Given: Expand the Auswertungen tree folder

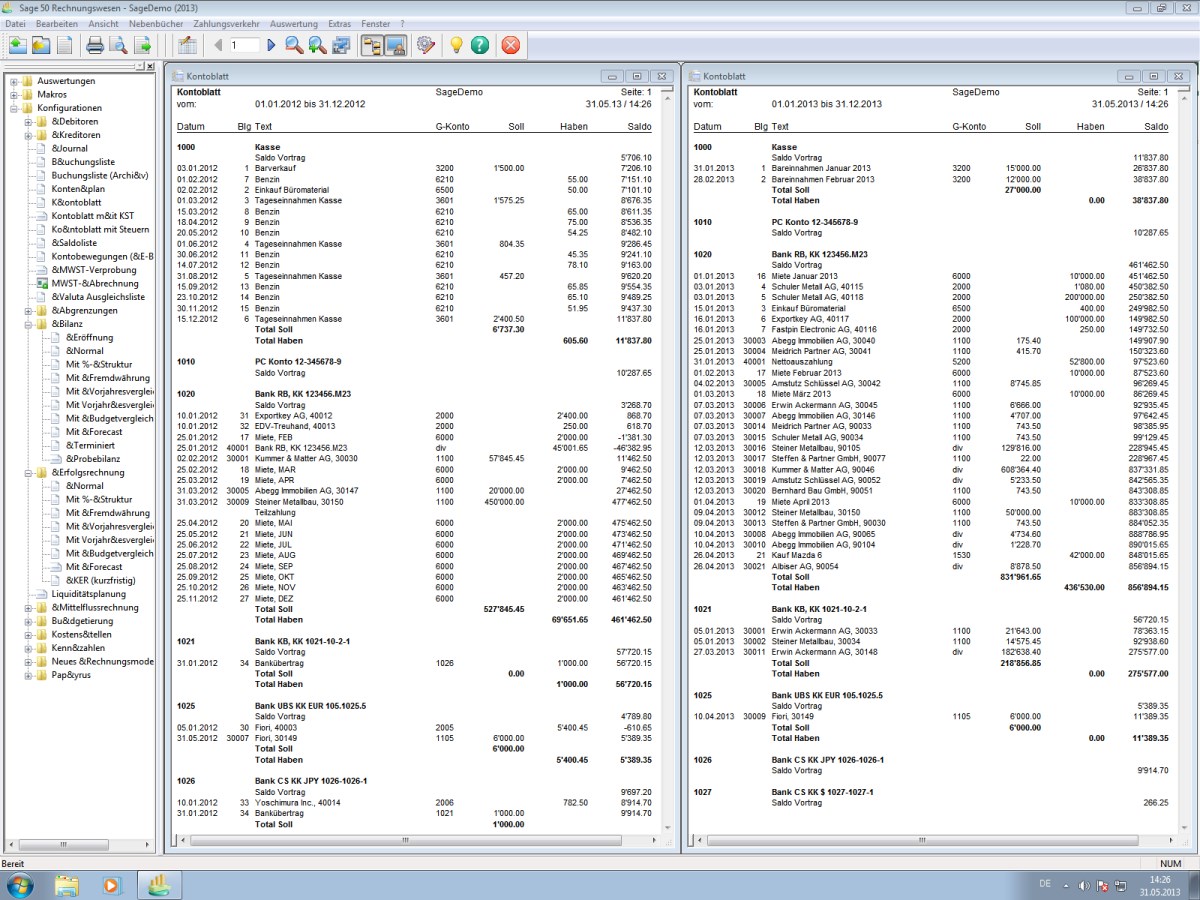Looking at the screenshot, I should [14, 81].
